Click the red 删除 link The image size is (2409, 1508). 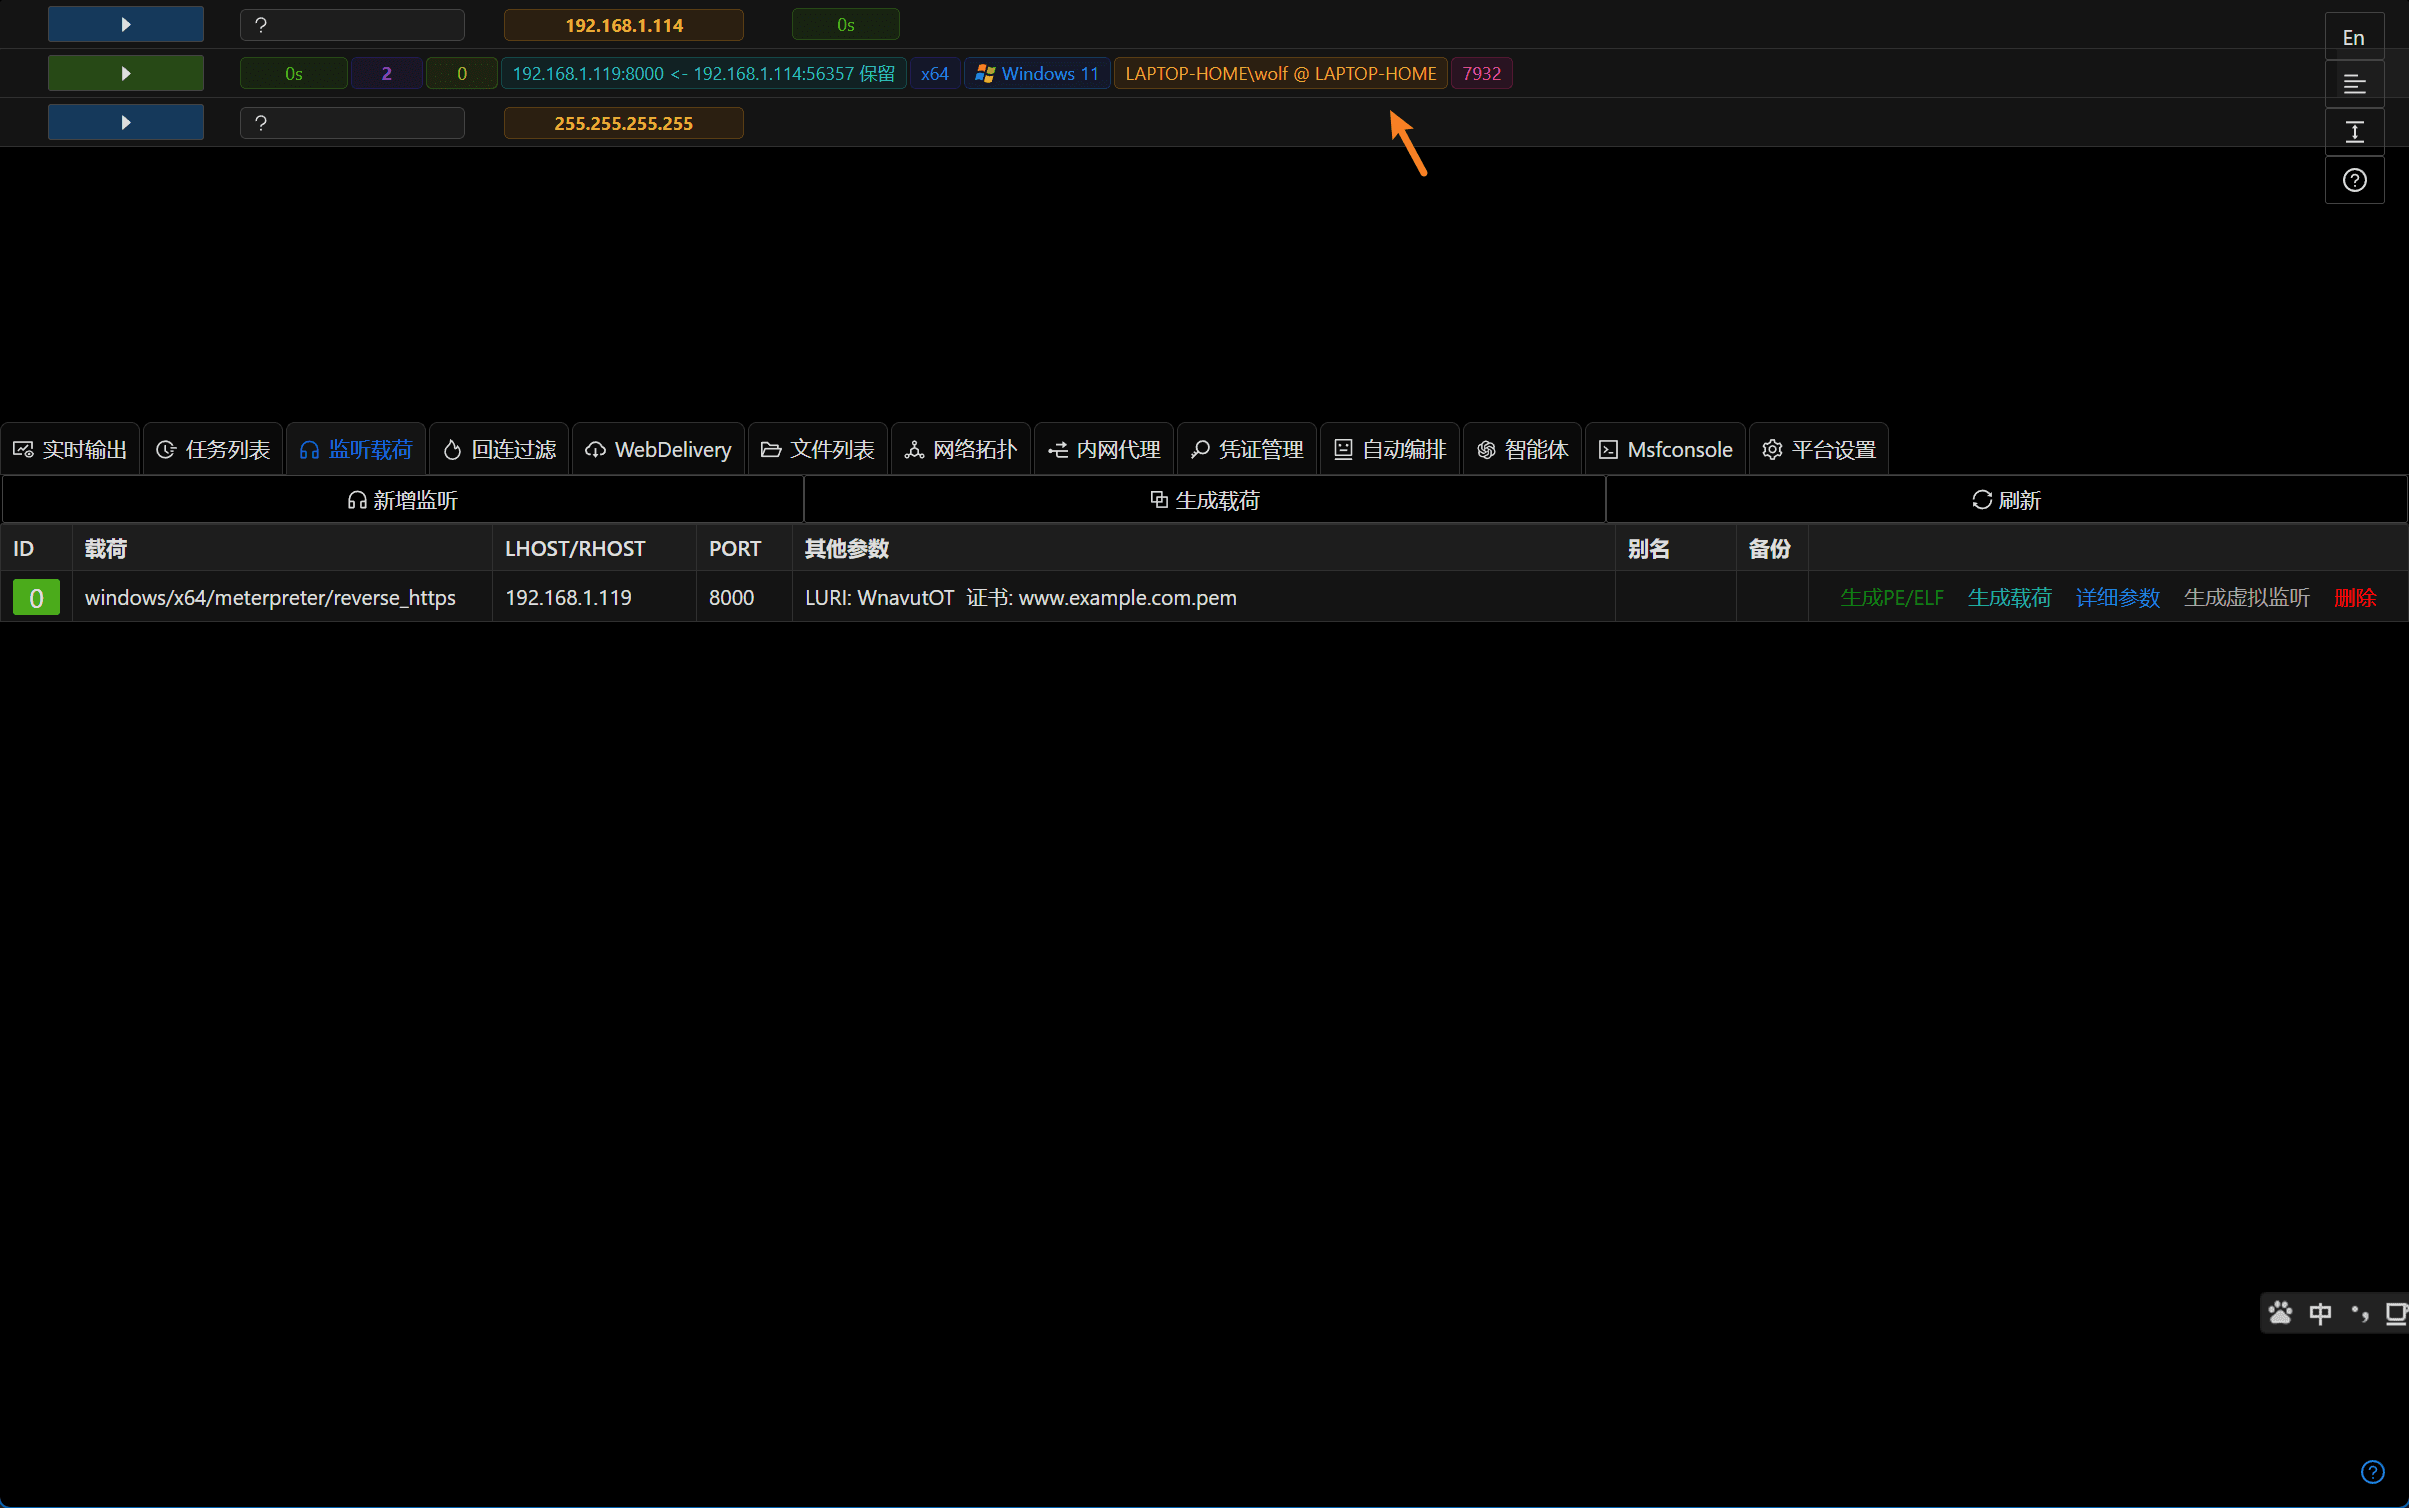[x=2354, y=598]
